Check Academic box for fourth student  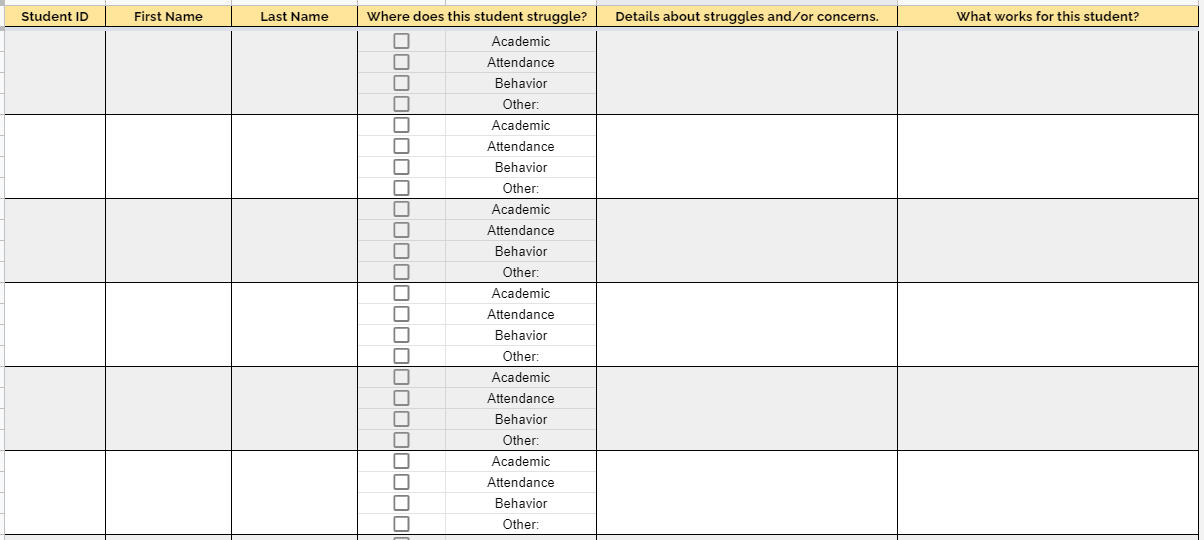coord(401,293)
